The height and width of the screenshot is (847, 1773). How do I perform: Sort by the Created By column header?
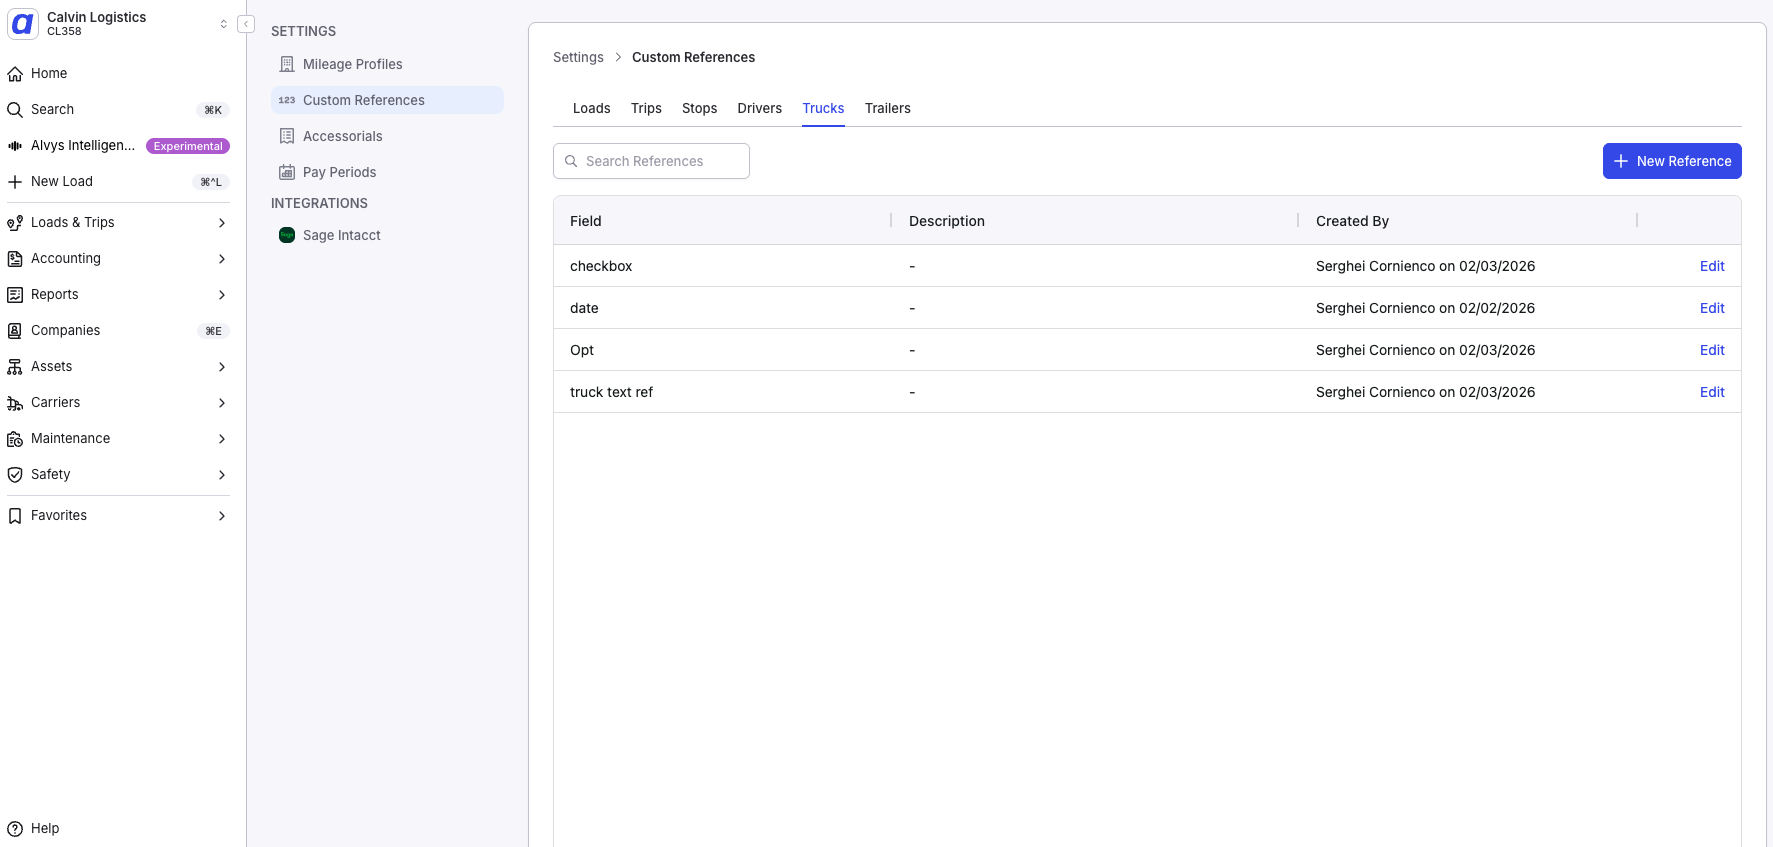tap(1352, 221)
